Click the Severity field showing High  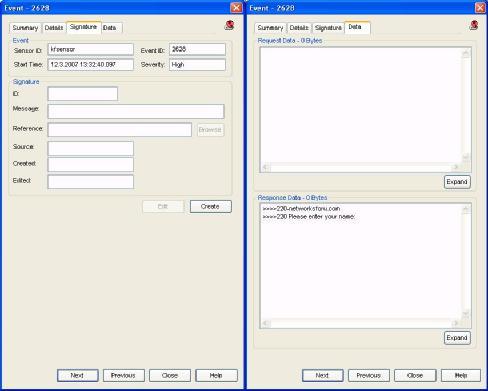pos(197,65)
